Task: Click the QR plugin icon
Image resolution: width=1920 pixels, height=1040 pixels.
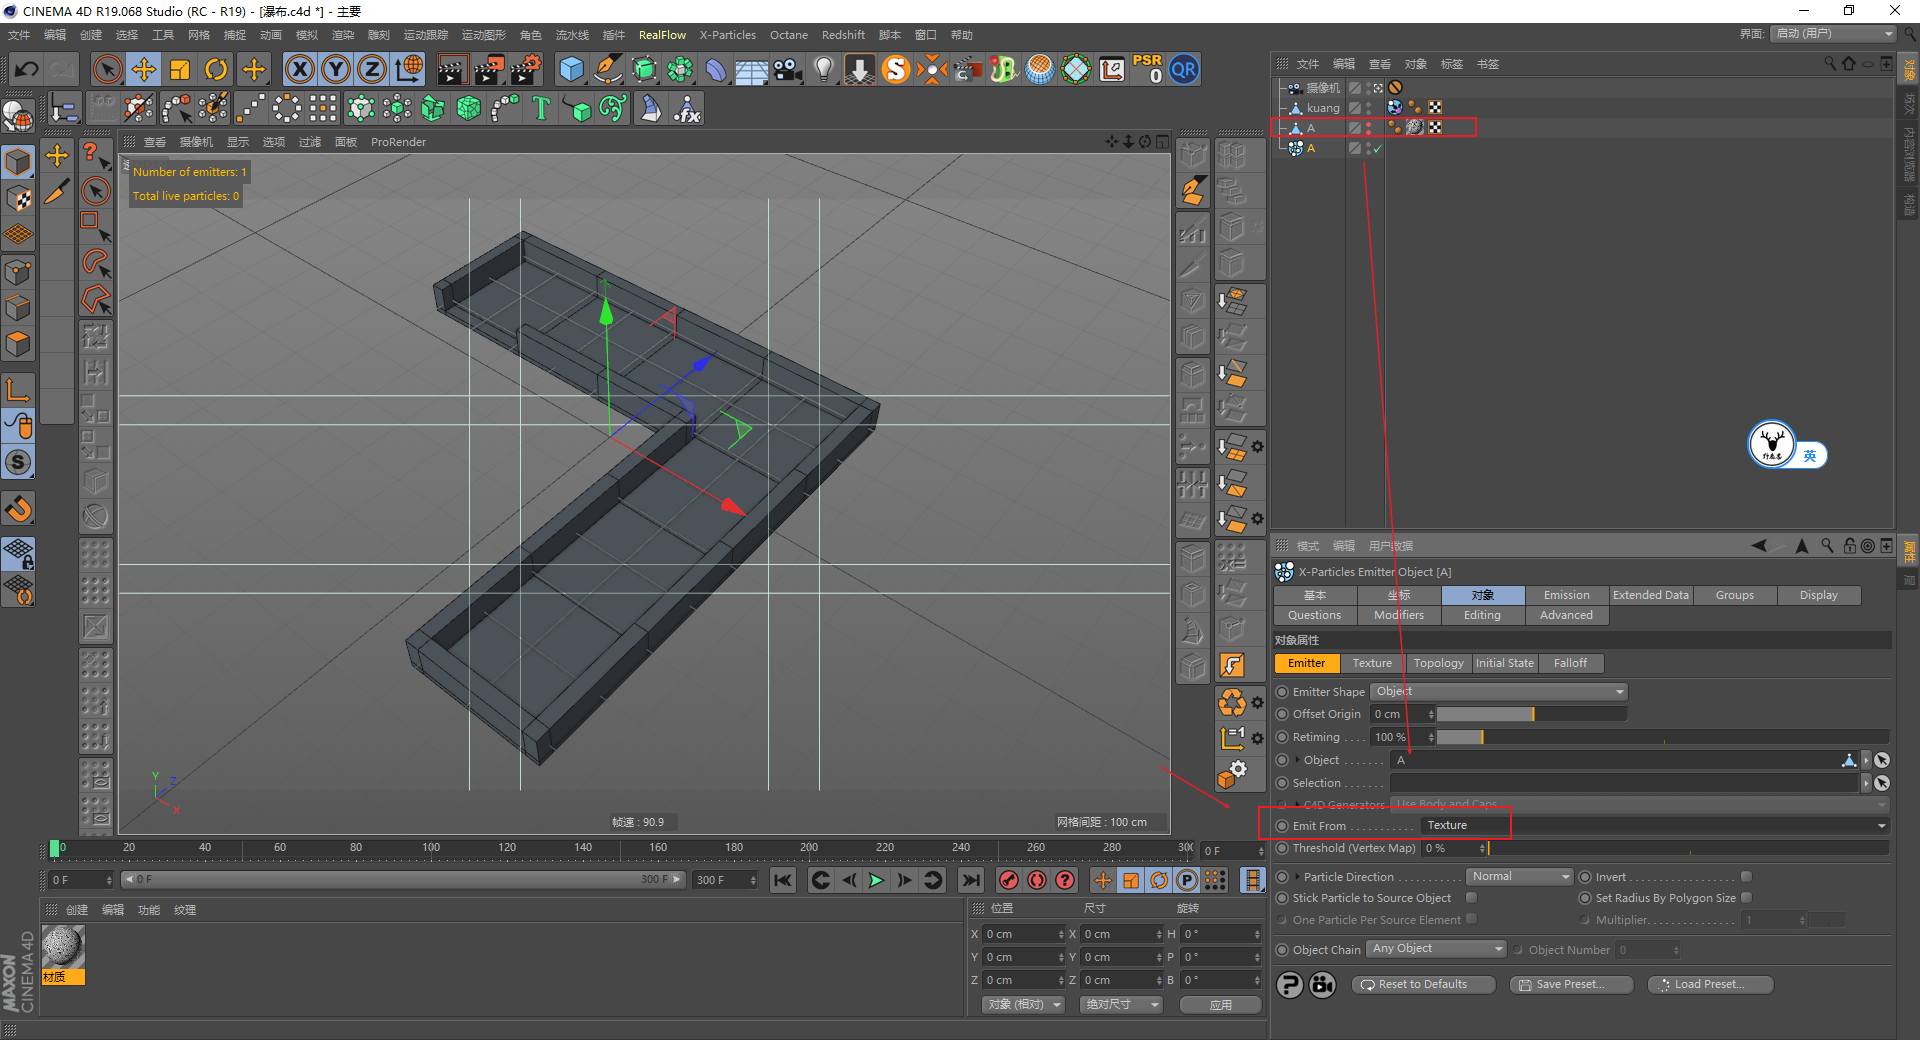Action: pos(1184,69)
